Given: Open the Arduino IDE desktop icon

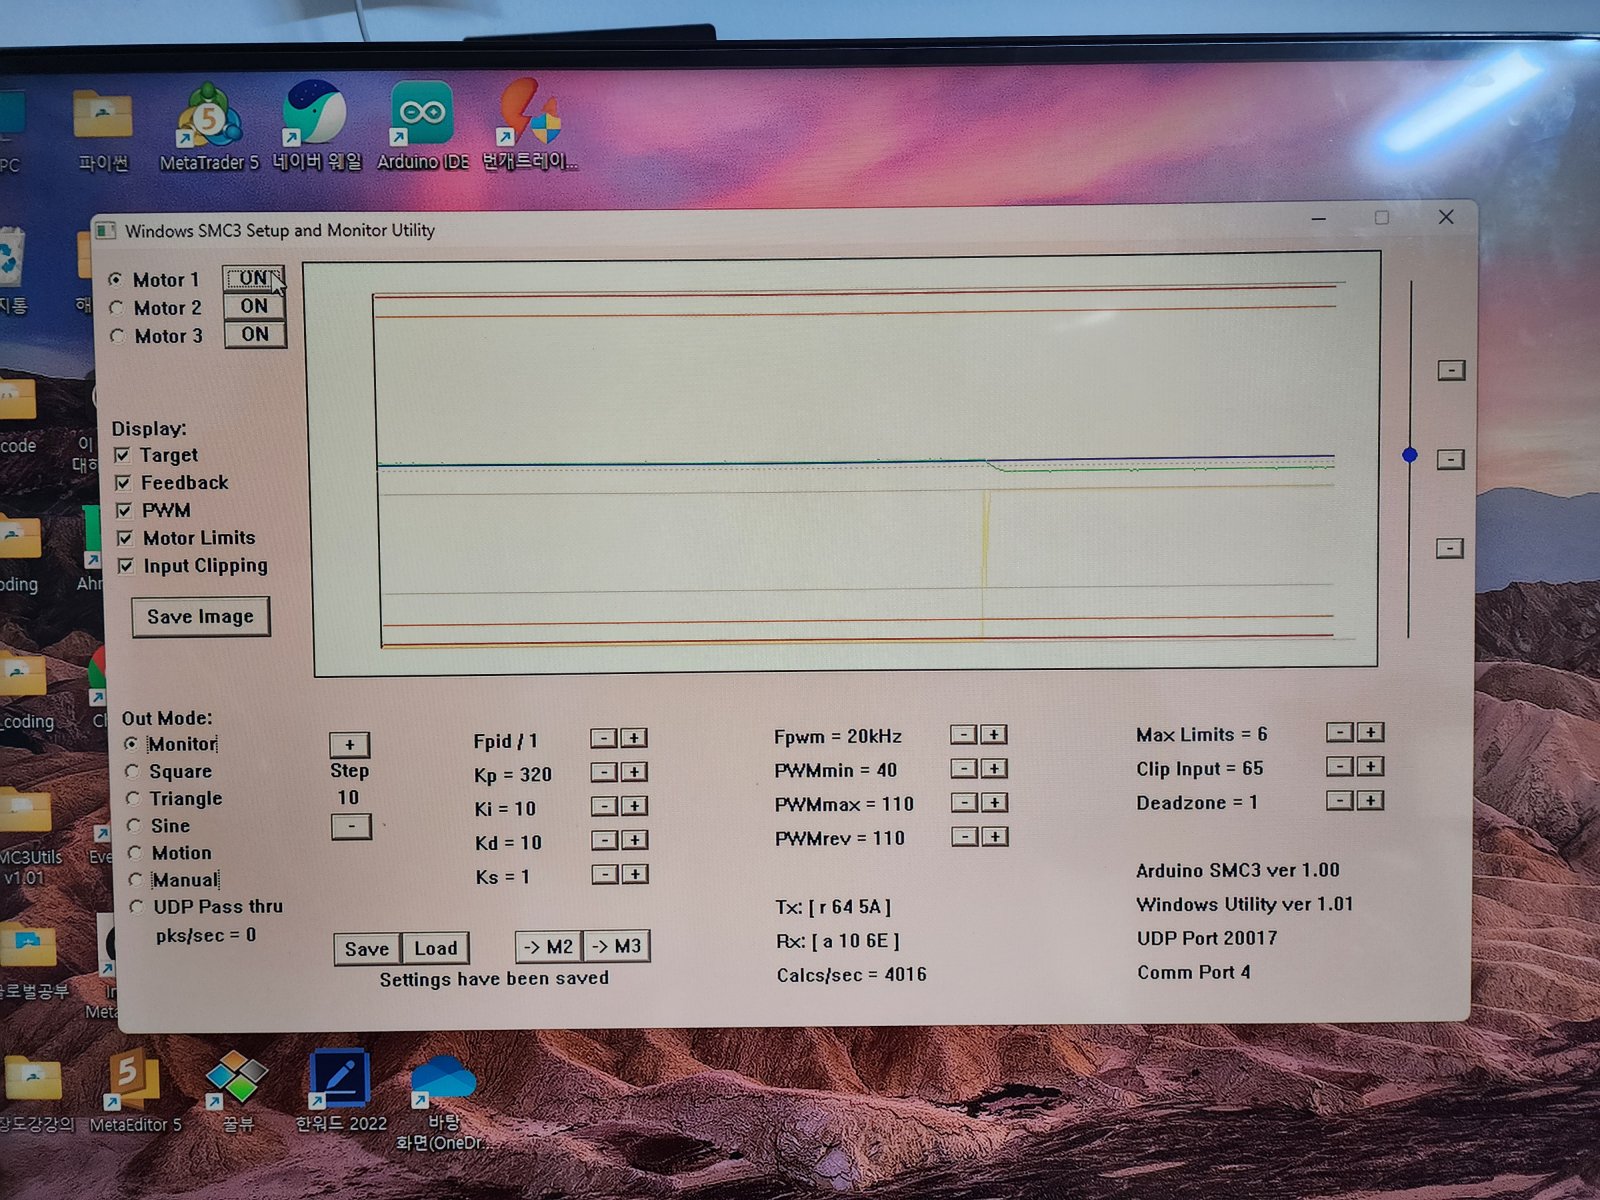Looking at the screenshot, I should pos(422,115).
